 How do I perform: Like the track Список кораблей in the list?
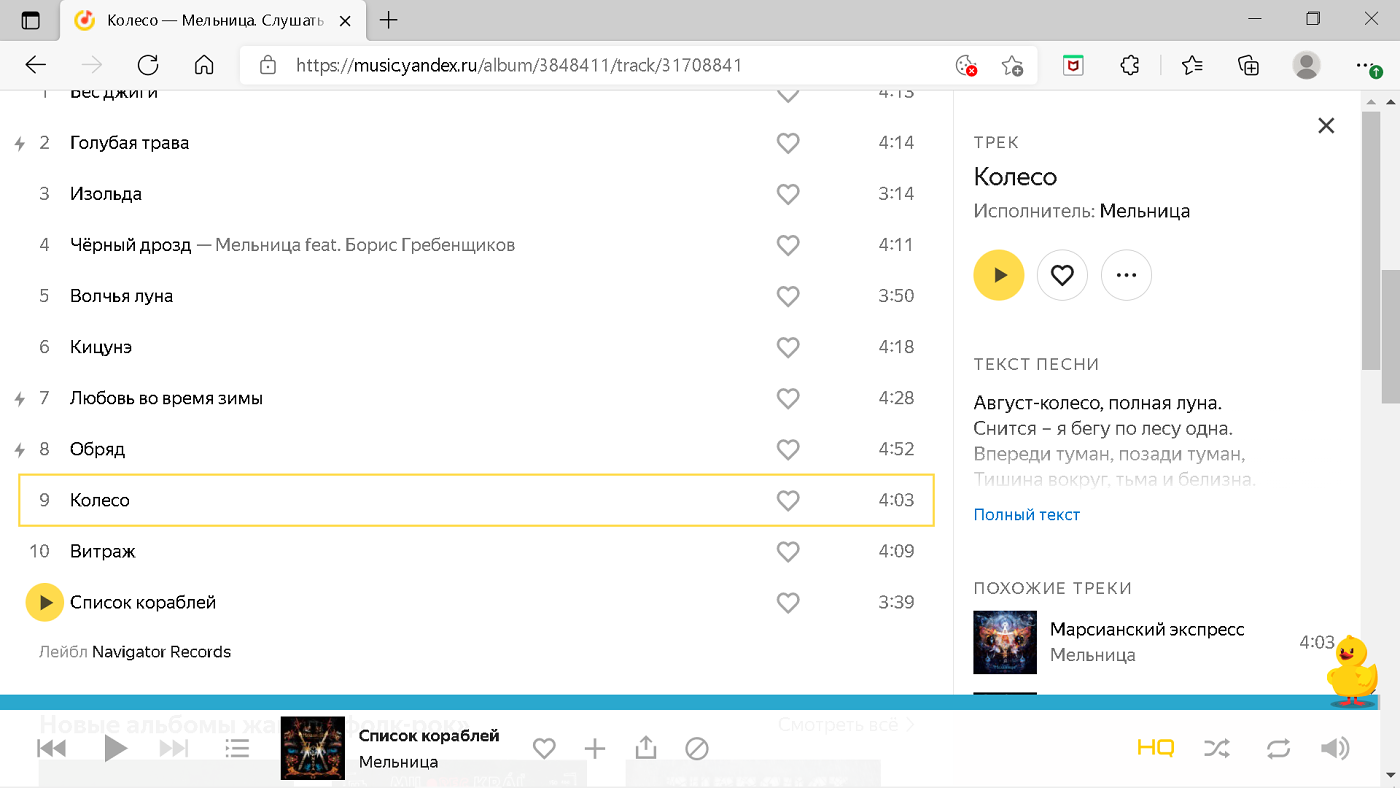pyautogui.click(x=788, y=602)
